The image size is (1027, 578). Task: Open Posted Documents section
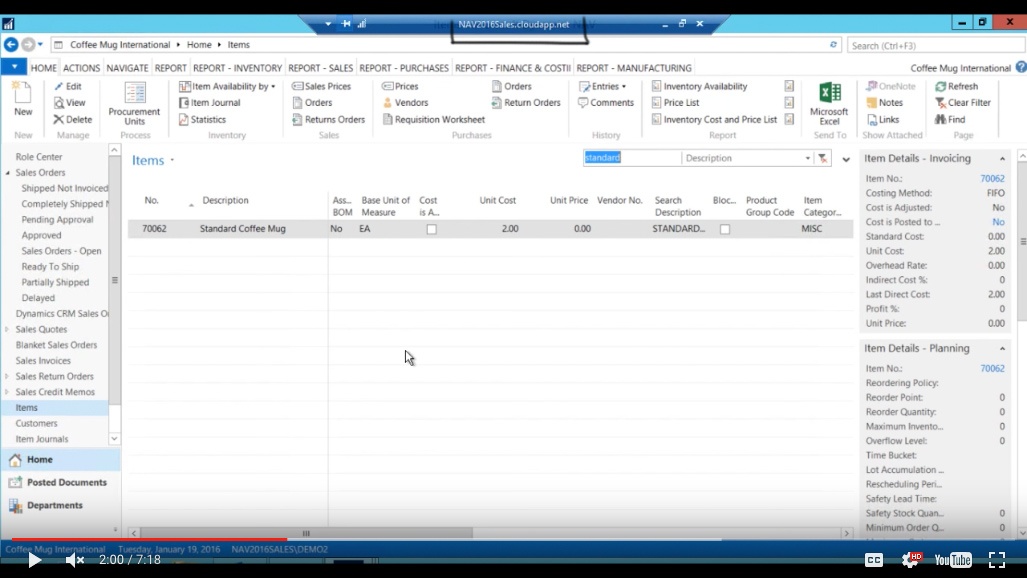point(60,482)
